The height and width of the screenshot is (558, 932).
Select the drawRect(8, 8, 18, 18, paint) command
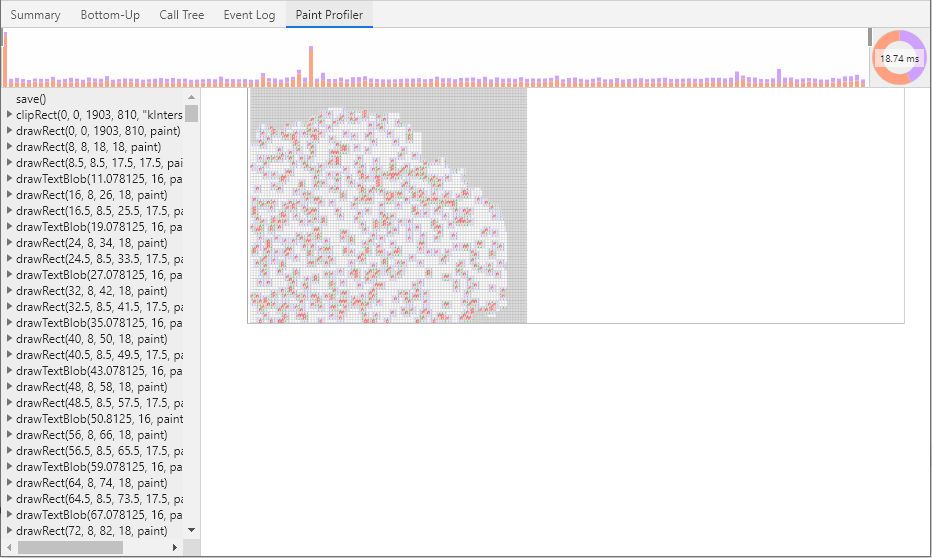88,147
